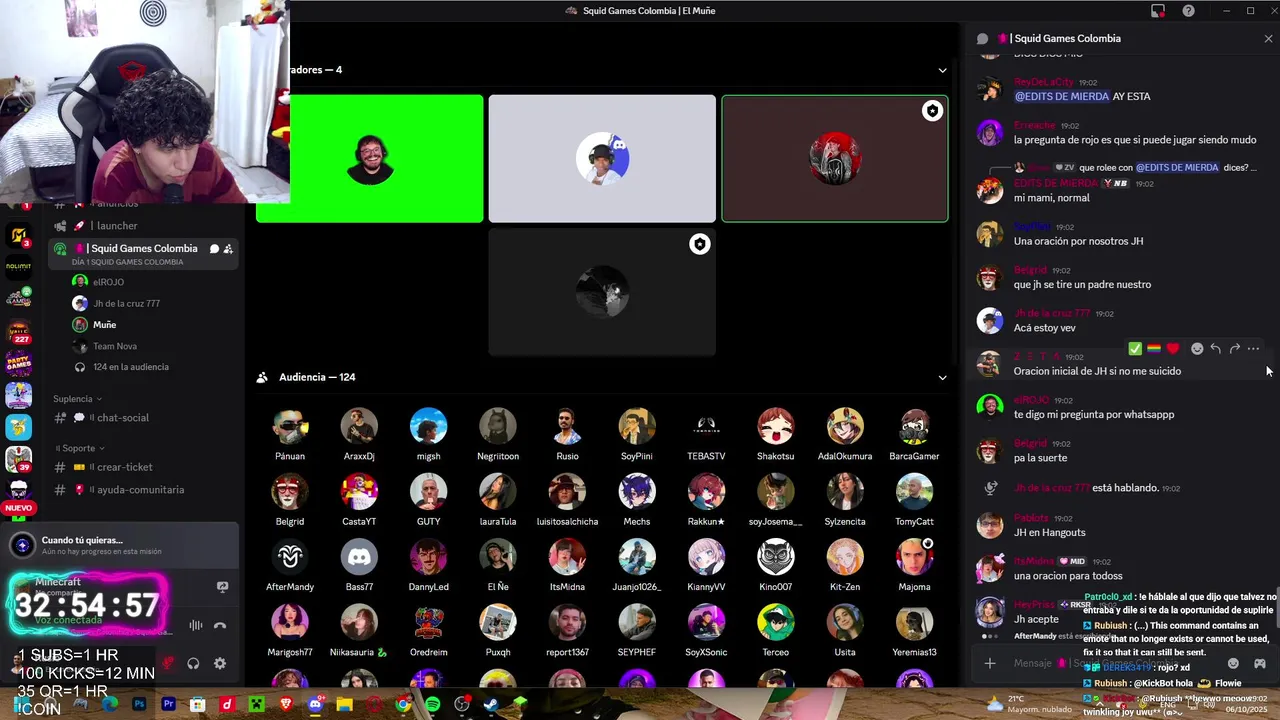Open audience member Pánuan's profile
Image resolution: width=1280 pixels, height=720 pixels.
pos(290,435)
